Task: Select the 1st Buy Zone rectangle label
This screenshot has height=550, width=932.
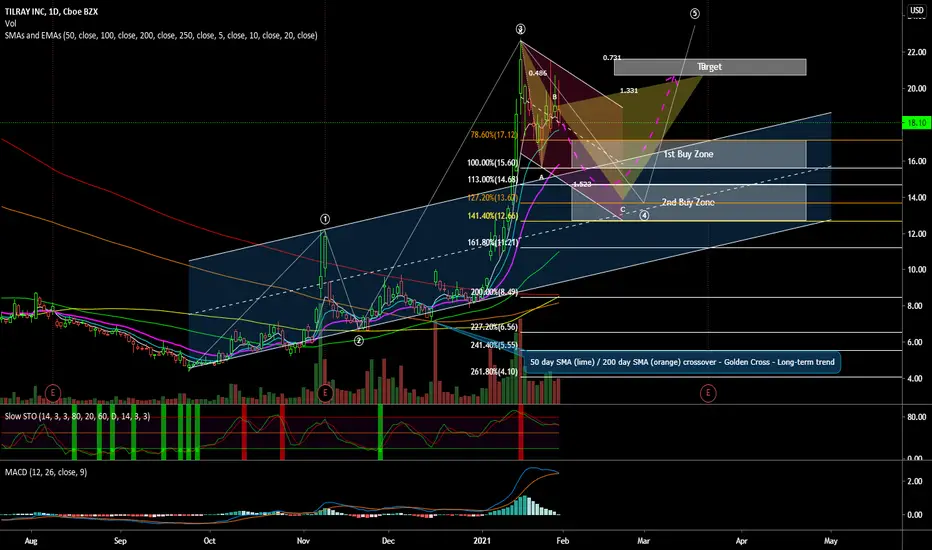Action: 688,154
